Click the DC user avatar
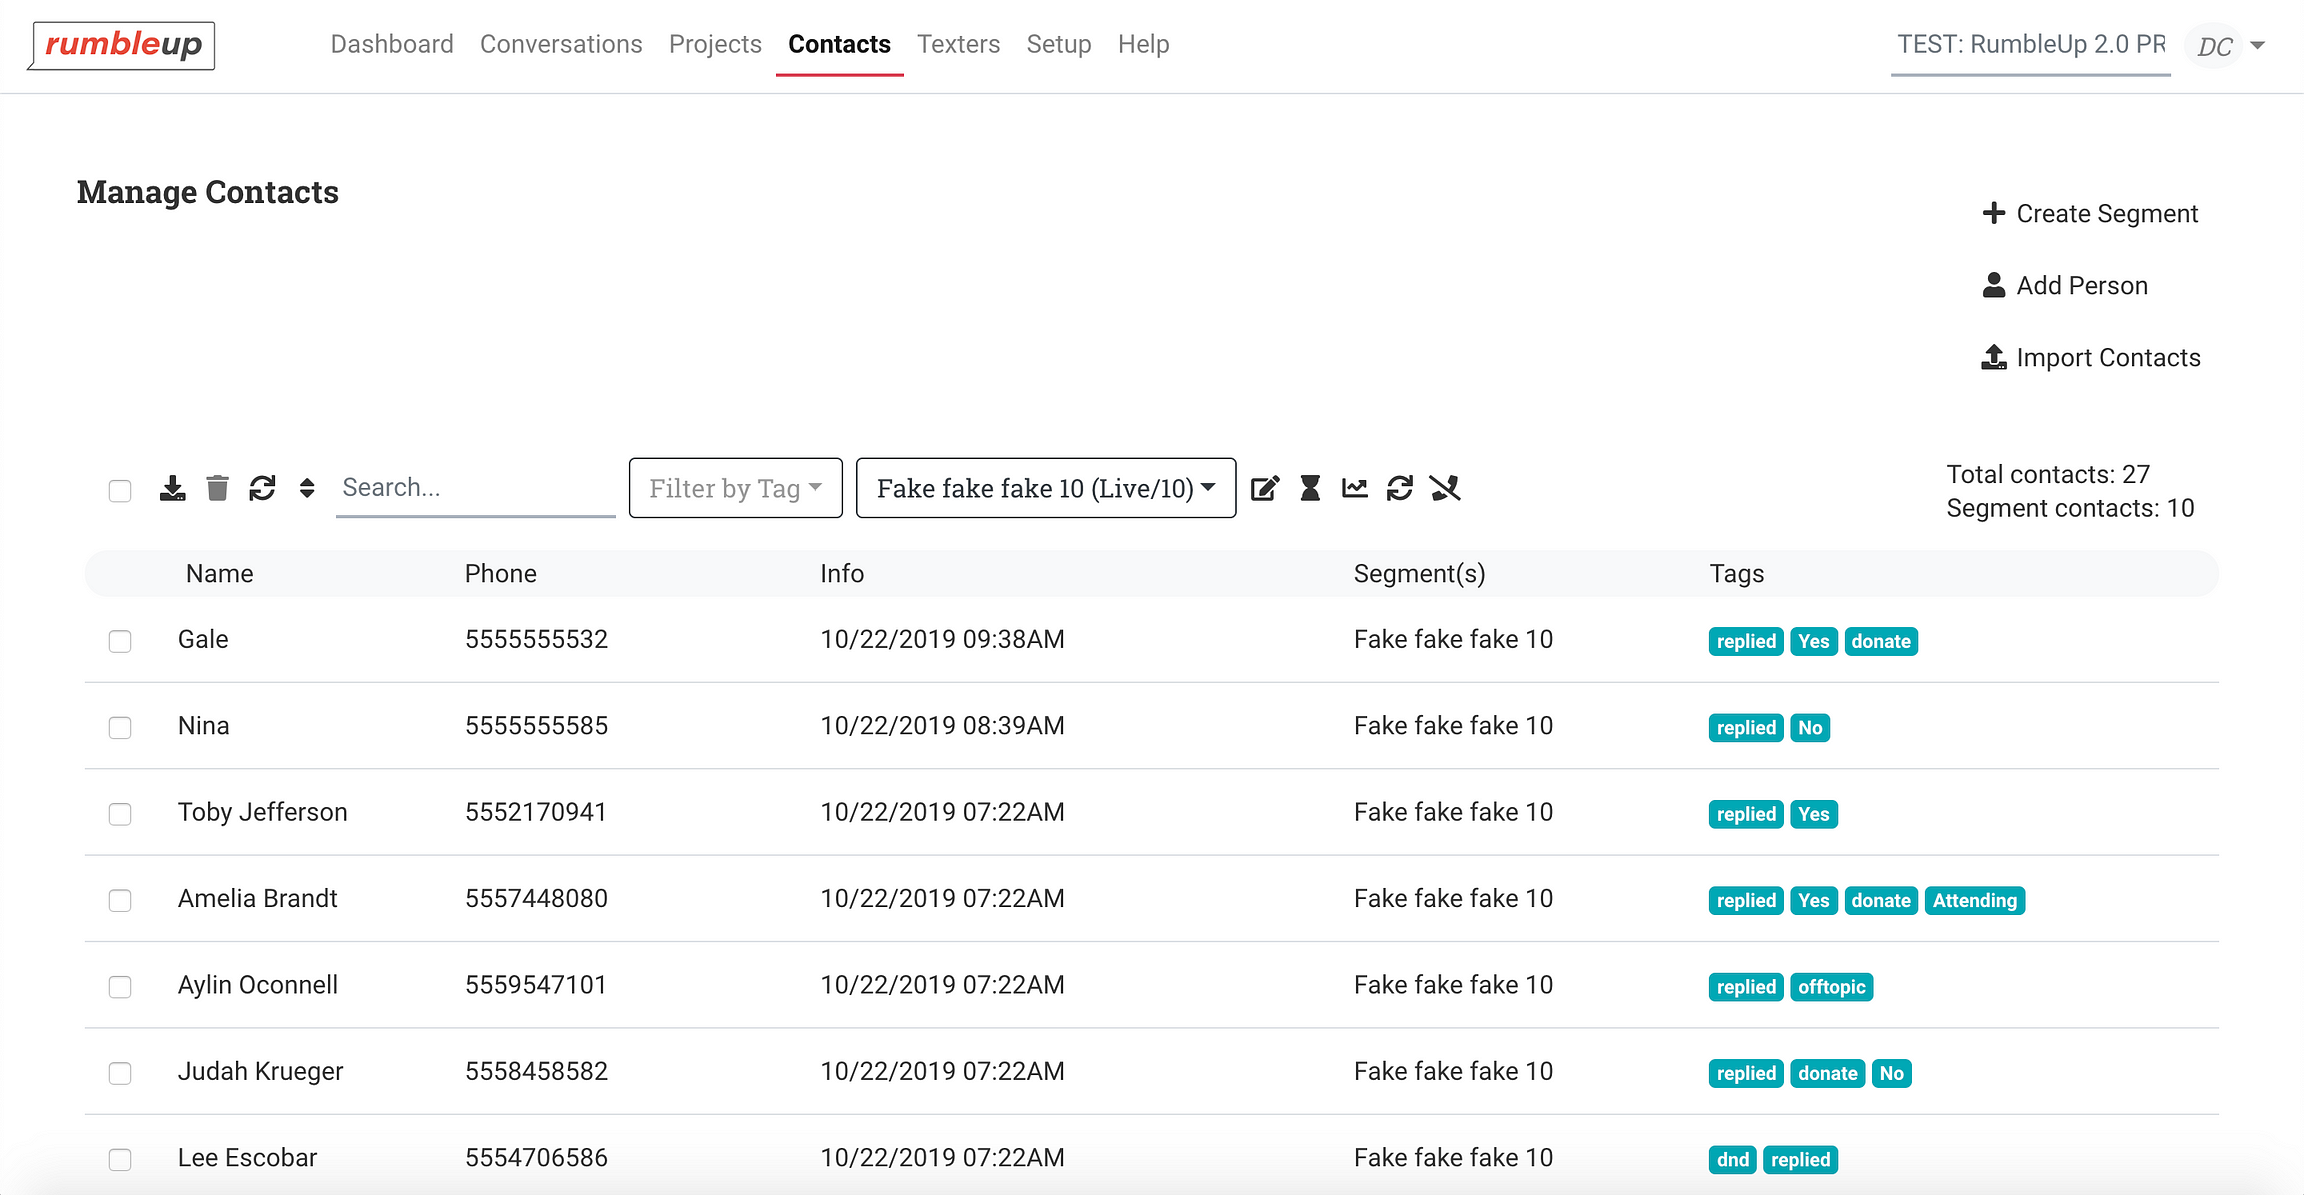The height and width of the screenshot is (1195, 2304). [2214, 46]
